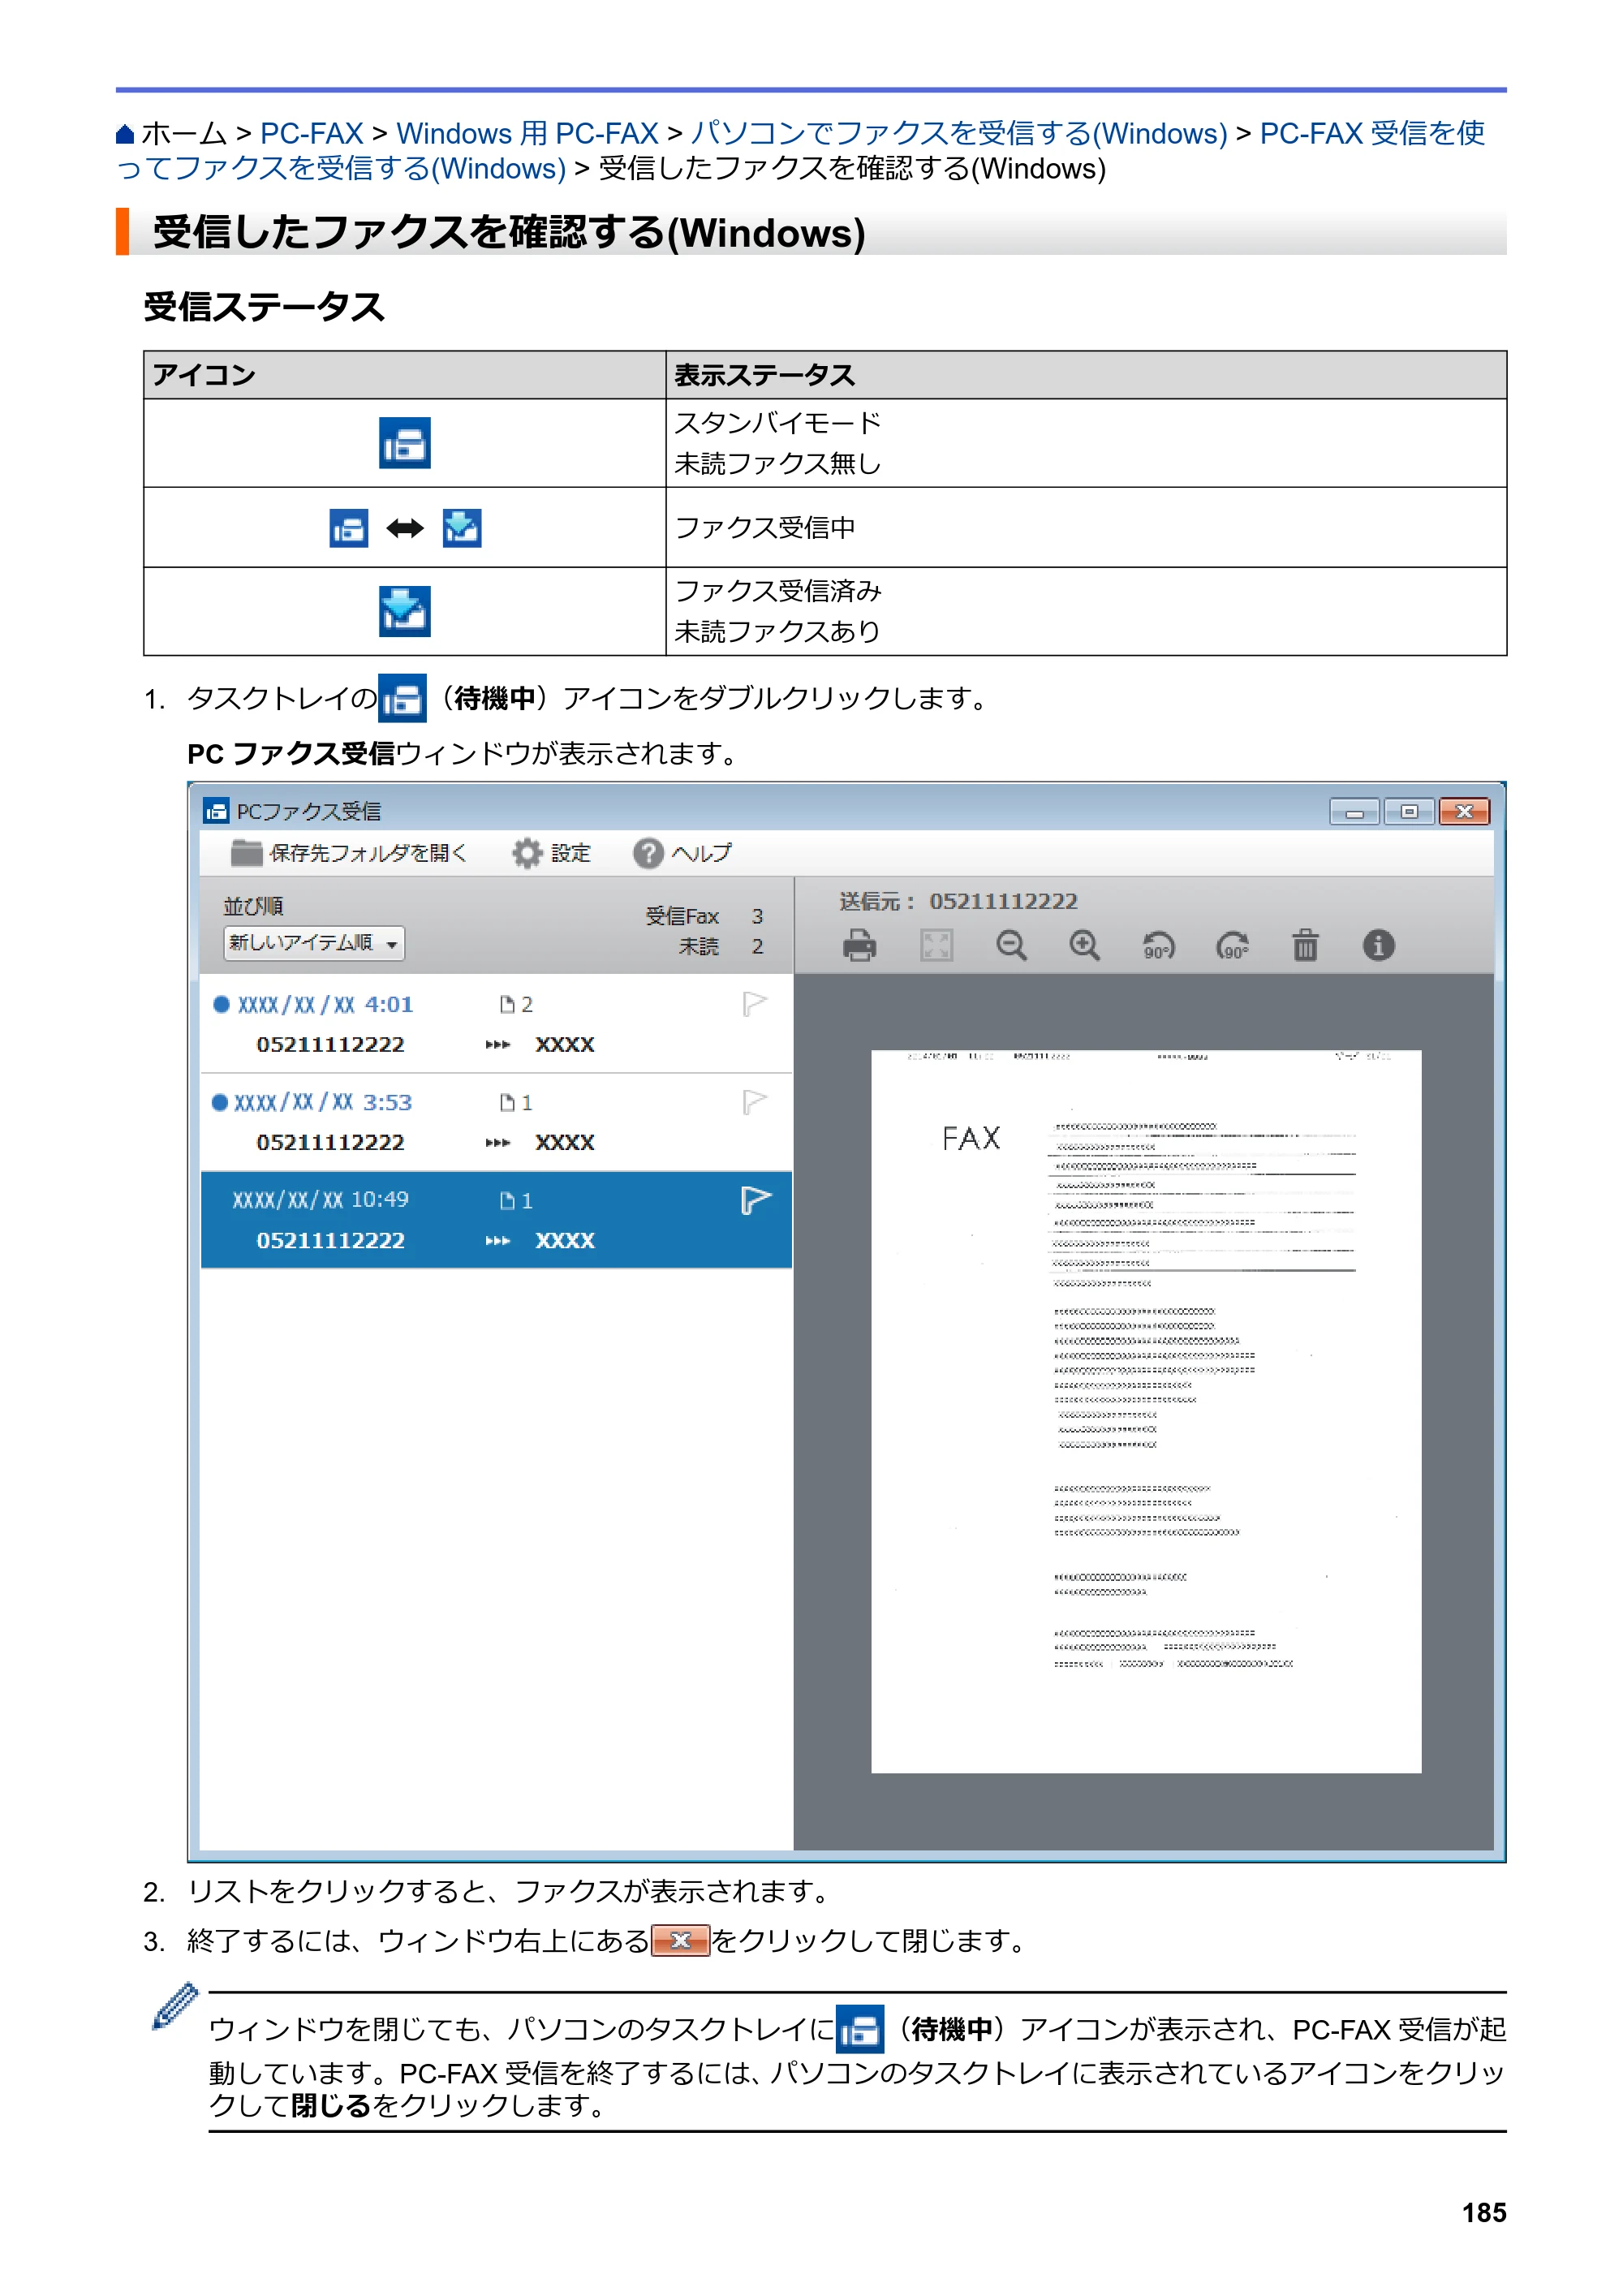
Task: Zoom out the fax preview
Action: (x=1011, y=945)
